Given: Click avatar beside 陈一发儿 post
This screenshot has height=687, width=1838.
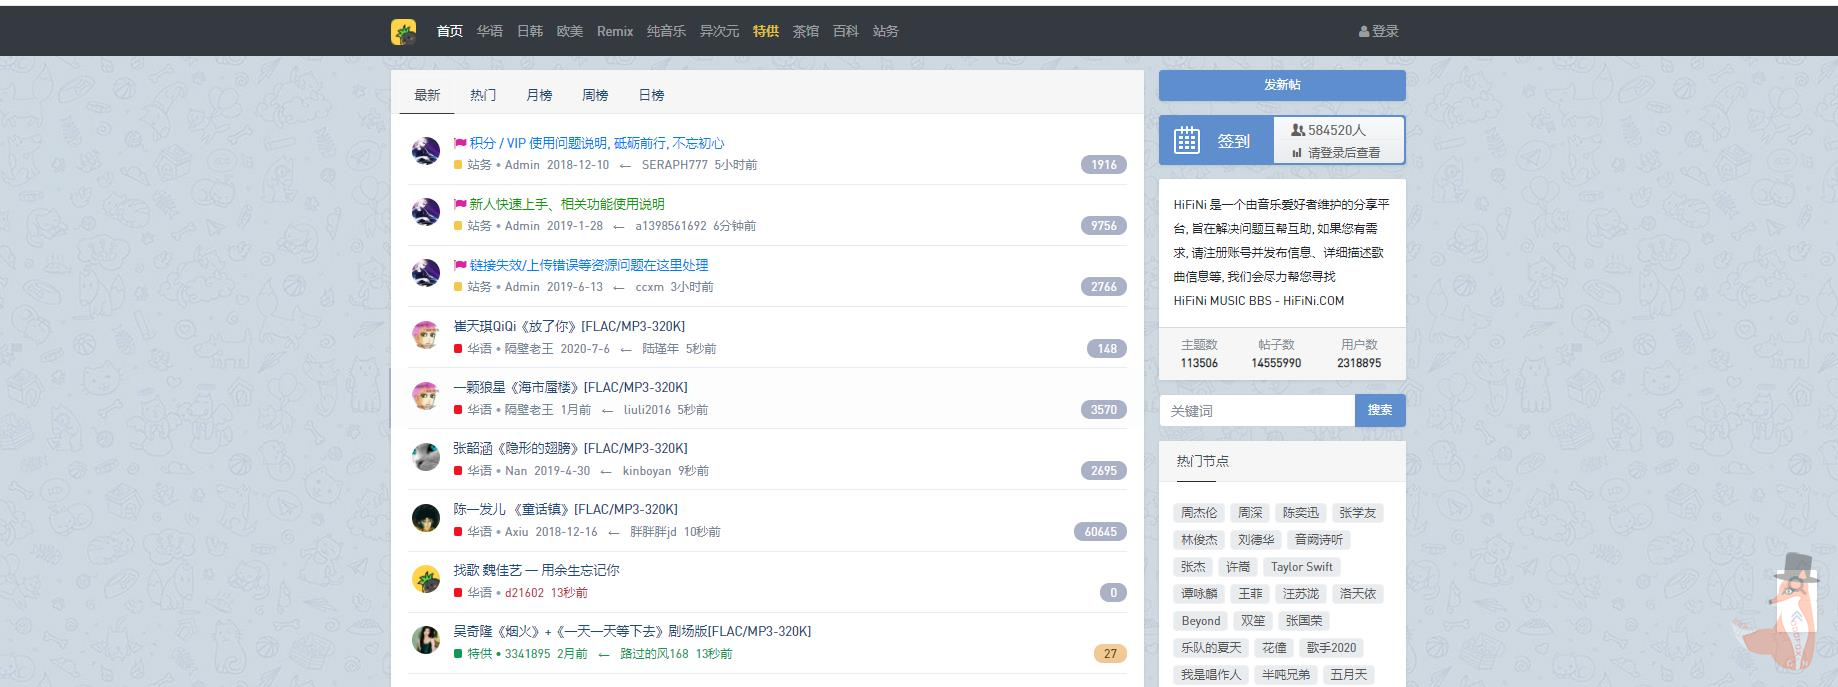Looking at the screenshot, I should point(426,518).
